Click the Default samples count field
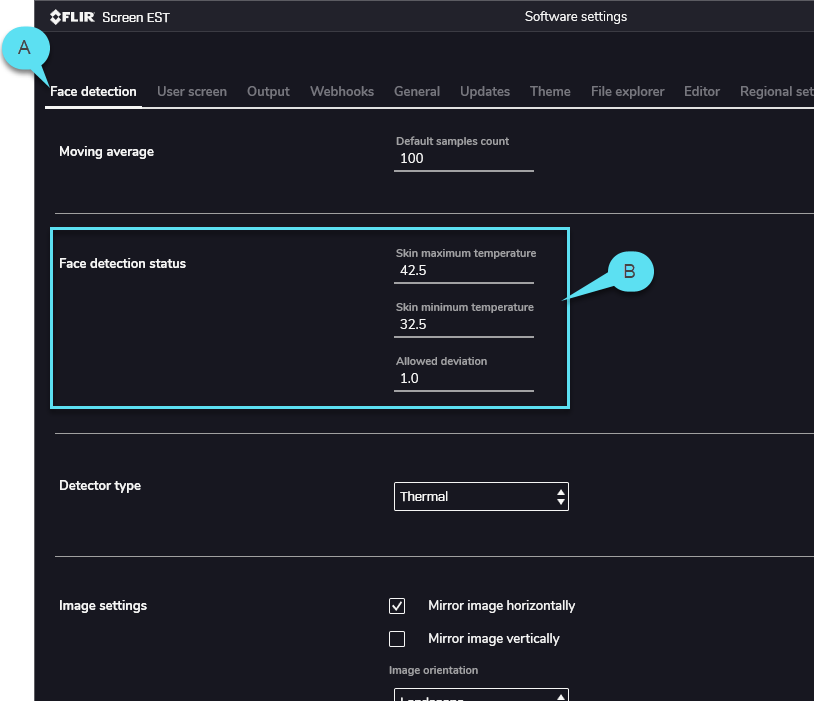This screenshot has height=701, width=814. [x=463, y=158]
